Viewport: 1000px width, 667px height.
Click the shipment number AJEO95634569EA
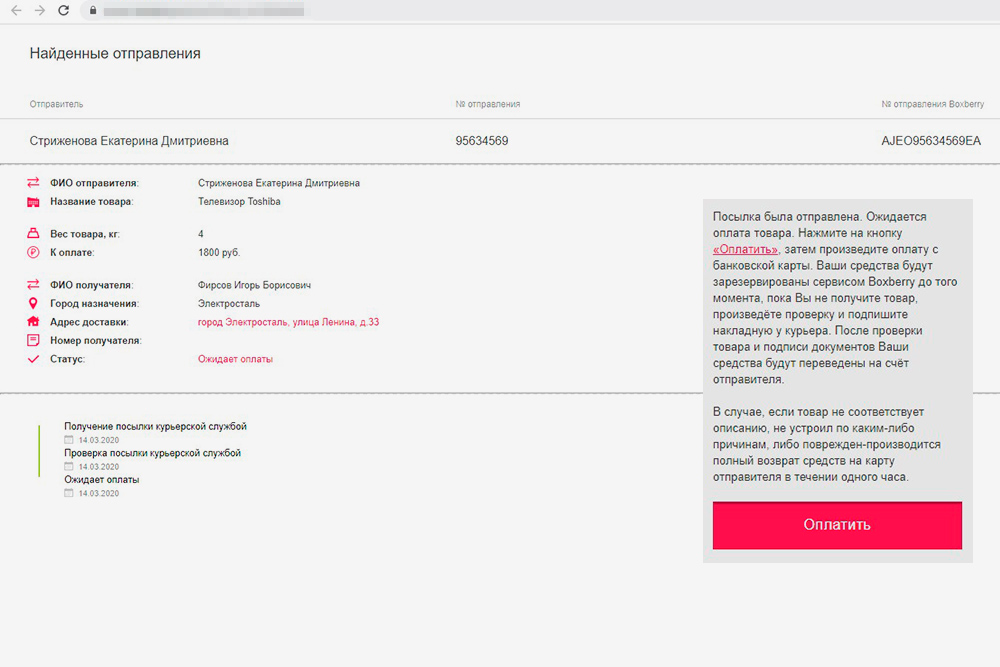pyautogui.click(x=930, y=141)
